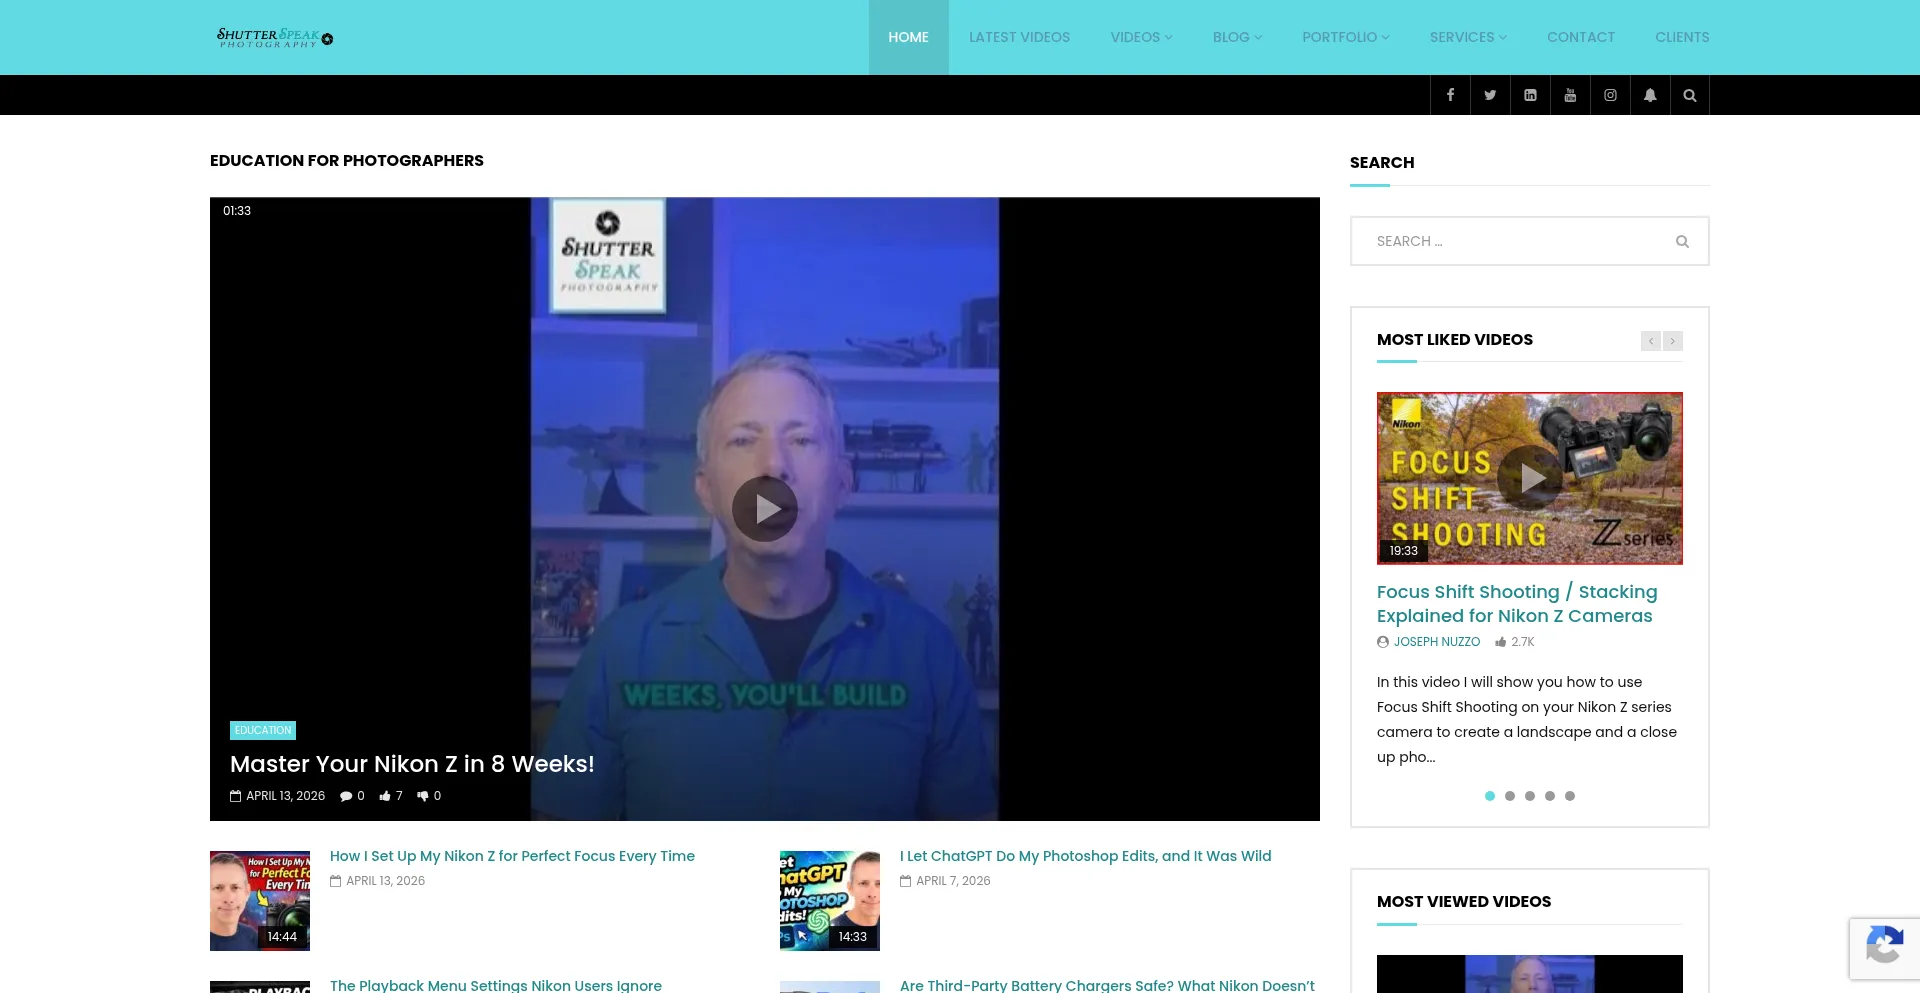Select first carousel dot in Most Liked Videos
The image size is (1920, 993).
1490,796
